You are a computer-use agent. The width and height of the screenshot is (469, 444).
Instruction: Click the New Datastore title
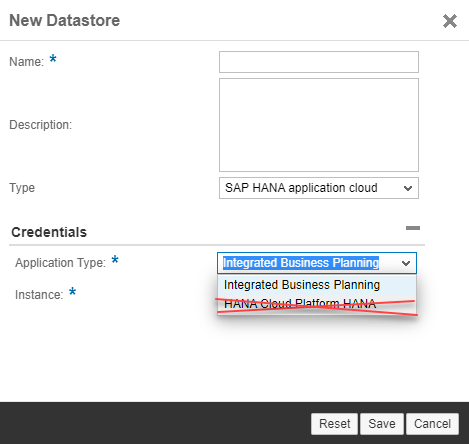coord(65,21)
